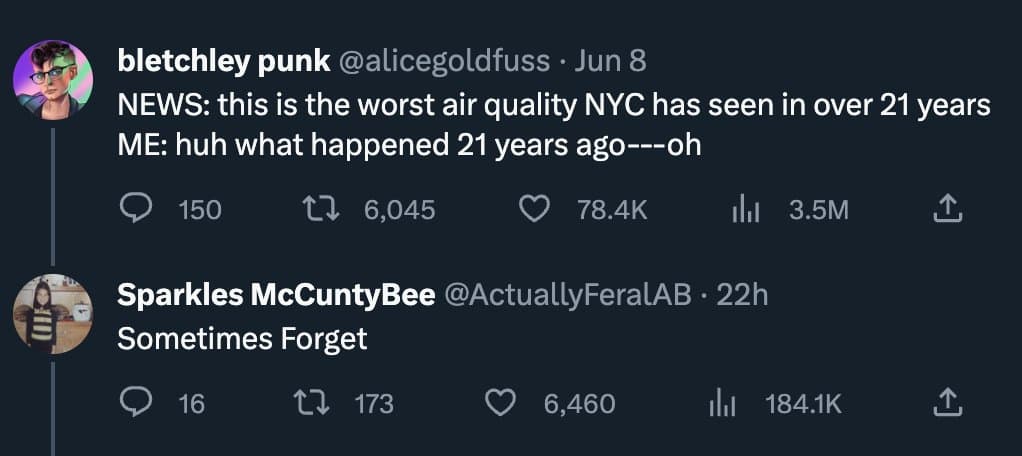Reply to bletchley punk's tweet

point(135,209)
